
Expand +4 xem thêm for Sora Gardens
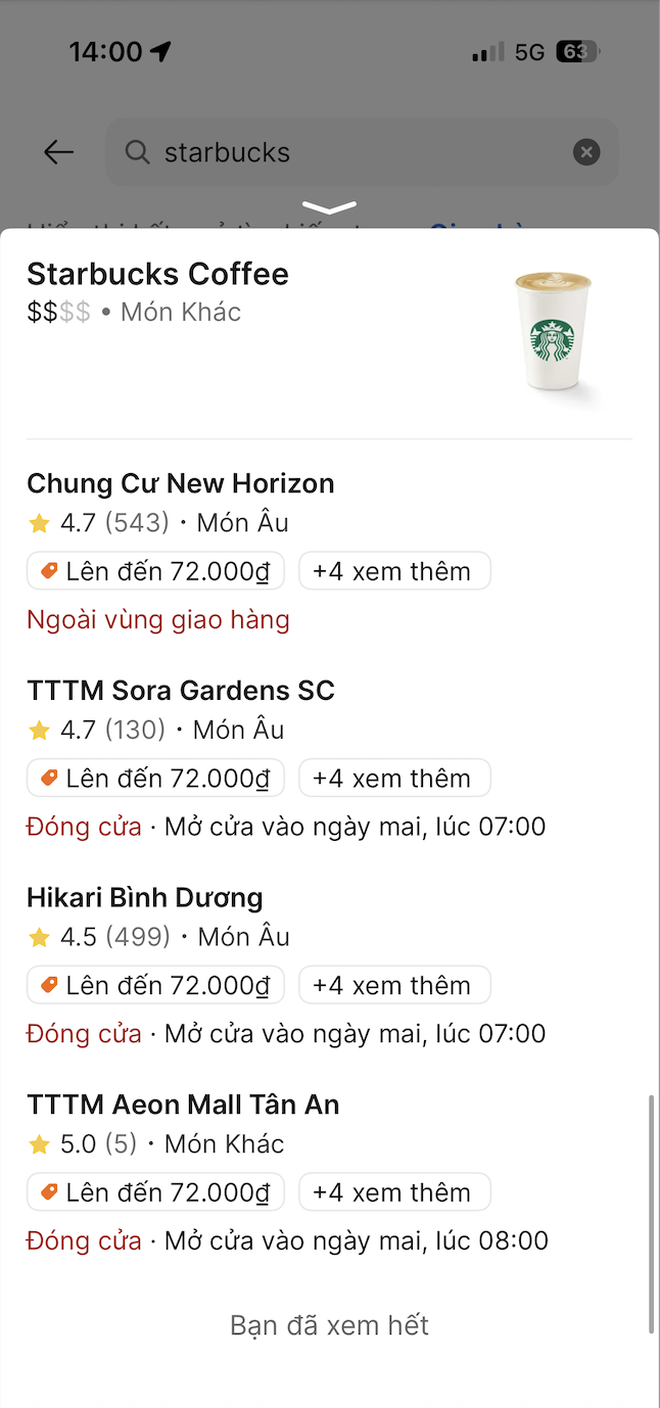[394, 779]
